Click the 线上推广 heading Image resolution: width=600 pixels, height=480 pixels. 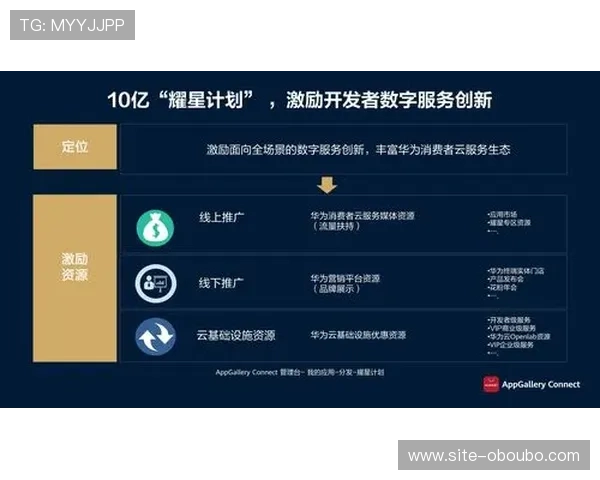221,217
